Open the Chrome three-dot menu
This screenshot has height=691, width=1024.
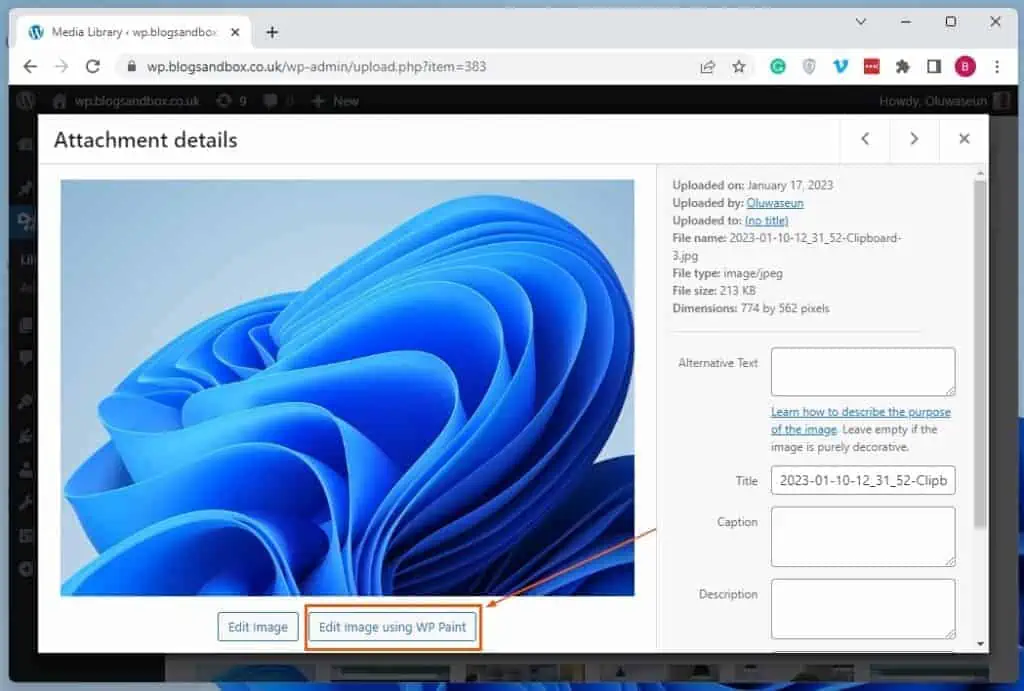coord(997,66)
